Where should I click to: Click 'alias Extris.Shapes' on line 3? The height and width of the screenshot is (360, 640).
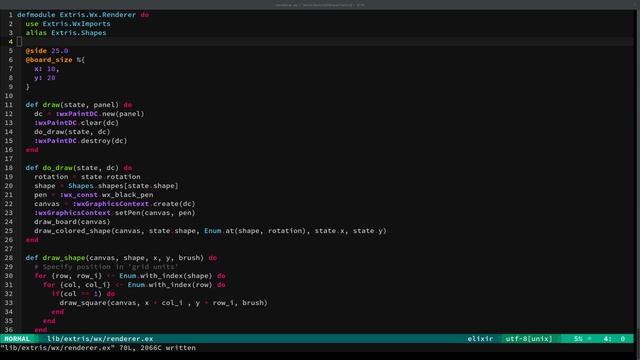[66, 33]
